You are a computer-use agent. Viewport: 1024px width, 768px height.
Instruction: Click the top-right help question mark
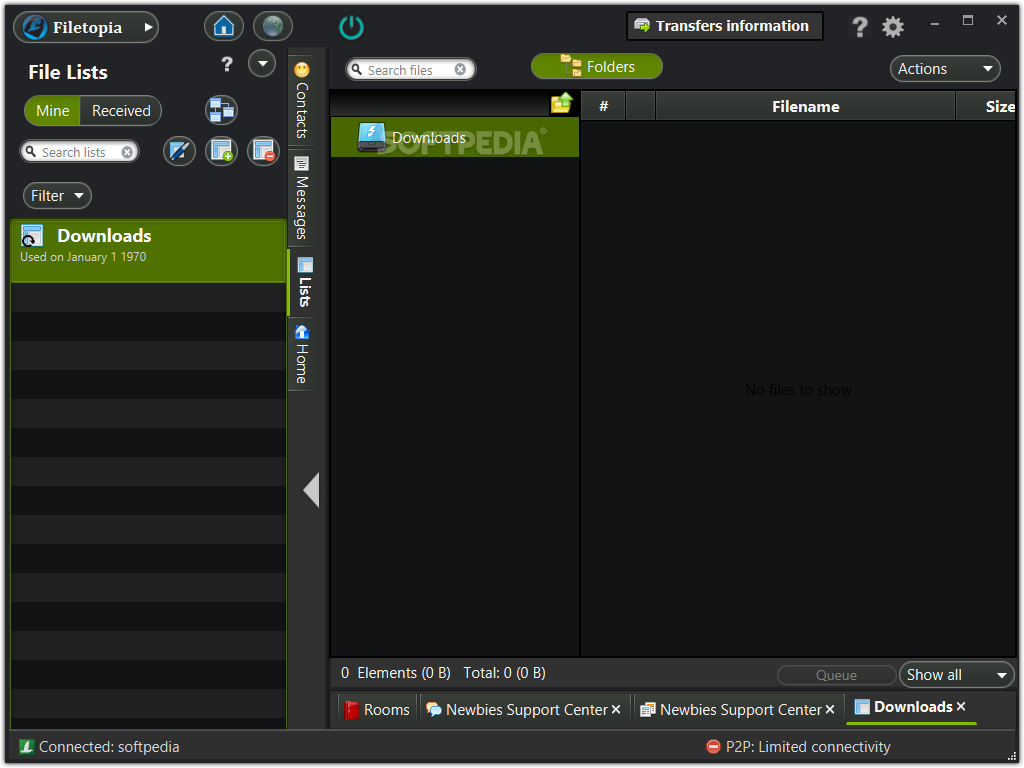click(859, 27)
